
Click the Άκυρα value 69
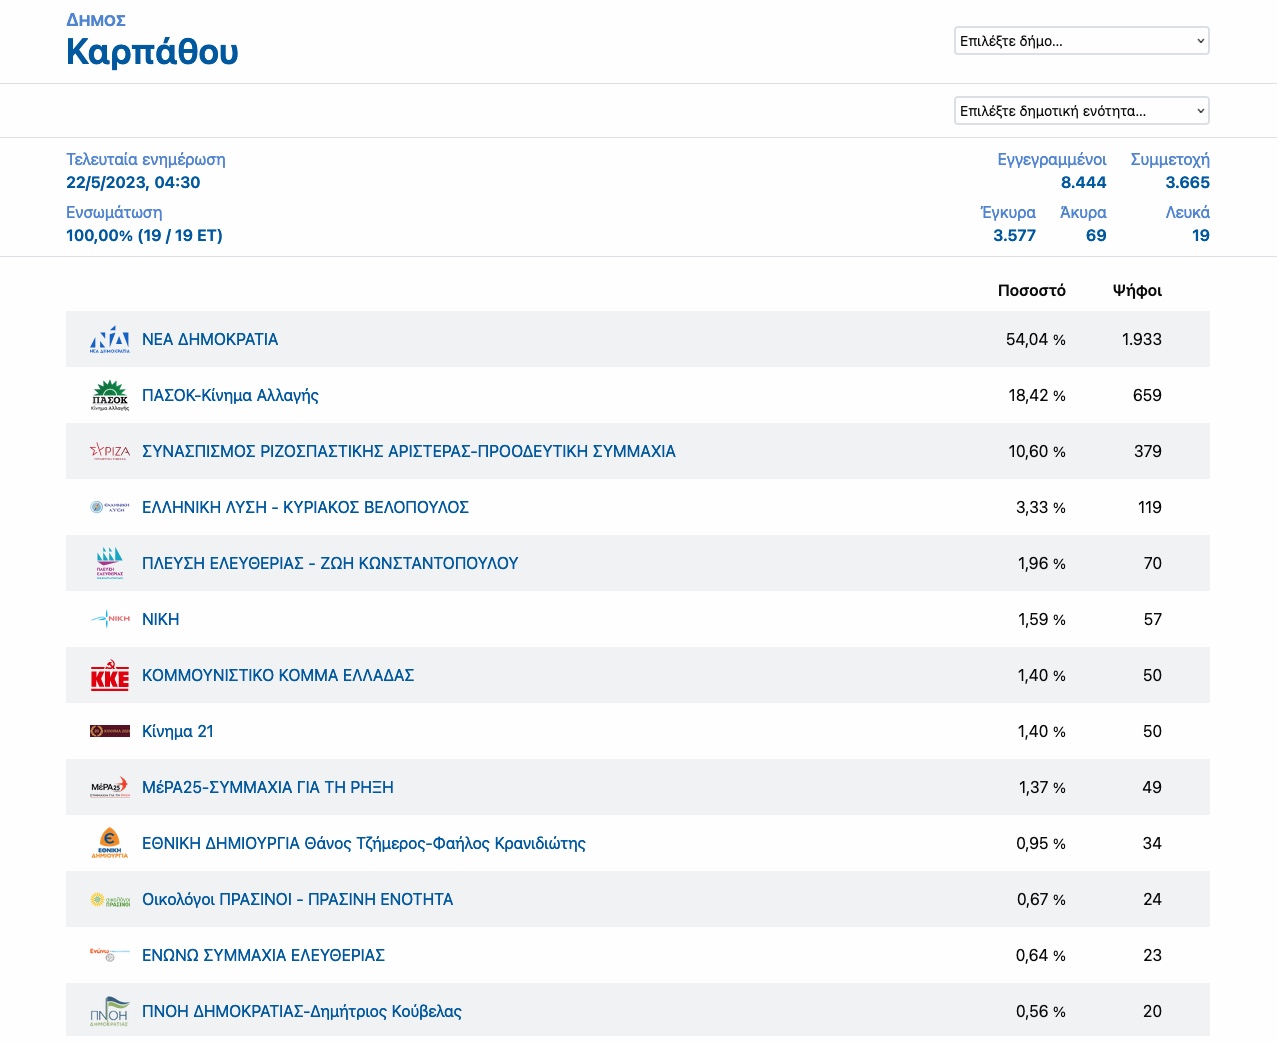point(1096,235)
